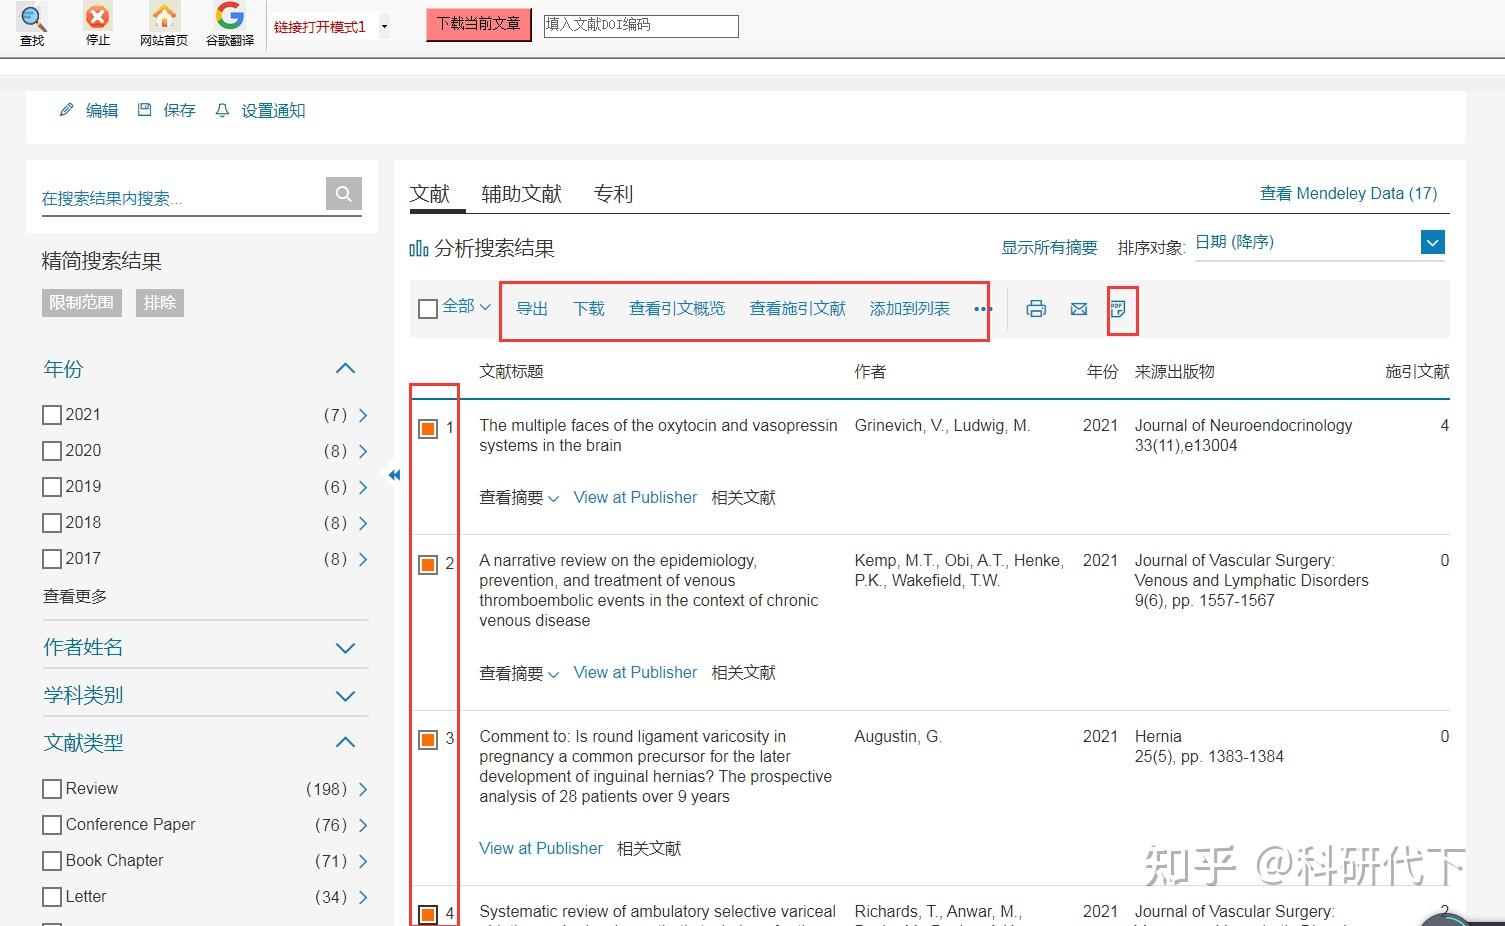Open 谷歌翻译 via the Google translate icon

229,18
